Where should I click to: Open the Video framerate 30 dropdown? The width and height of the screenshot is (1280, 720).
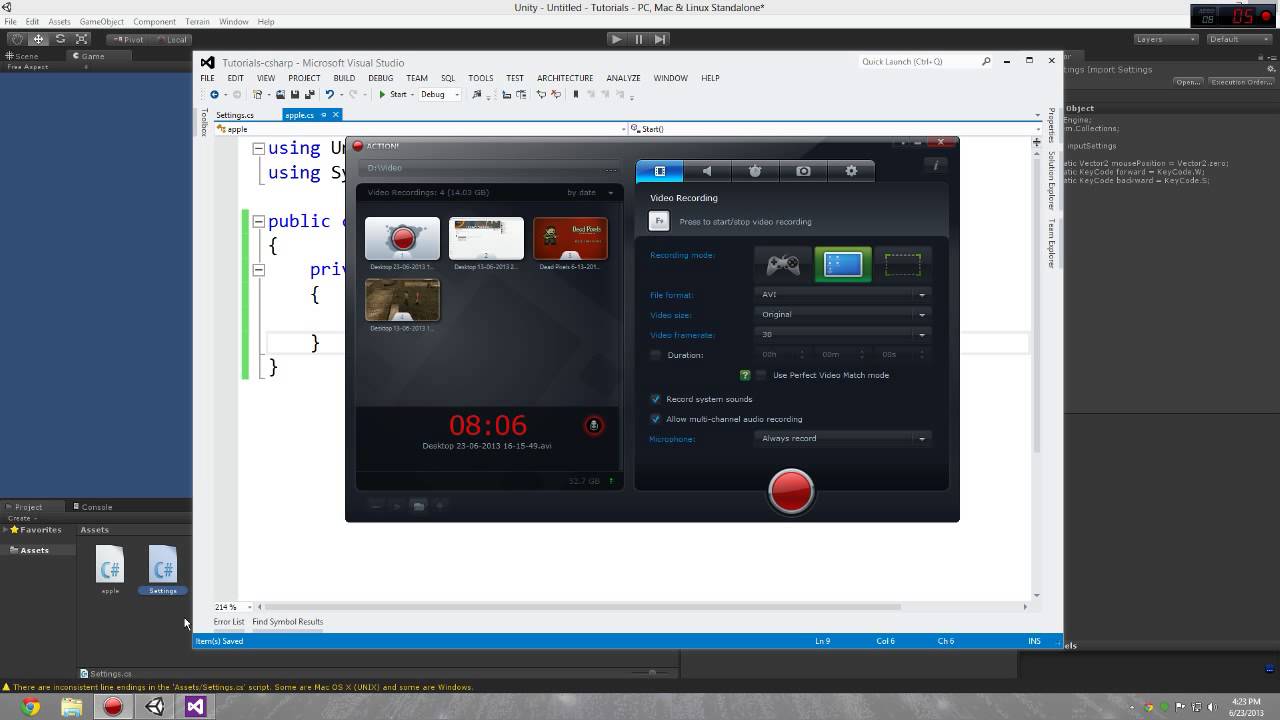843,334
